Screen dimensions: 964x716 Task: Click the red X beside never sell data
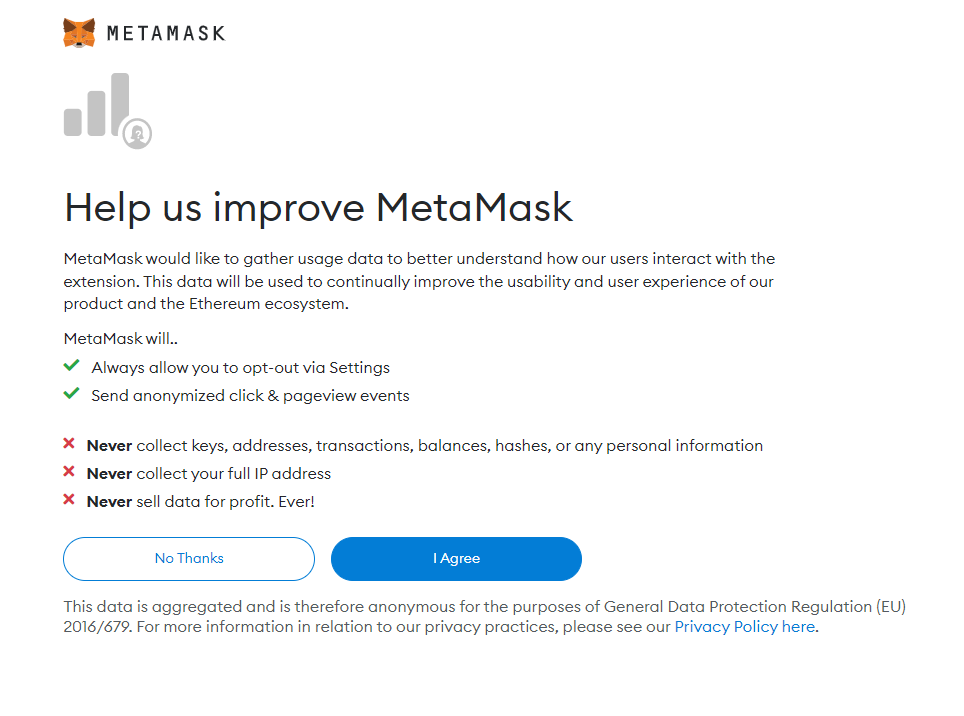click(69, 499)
